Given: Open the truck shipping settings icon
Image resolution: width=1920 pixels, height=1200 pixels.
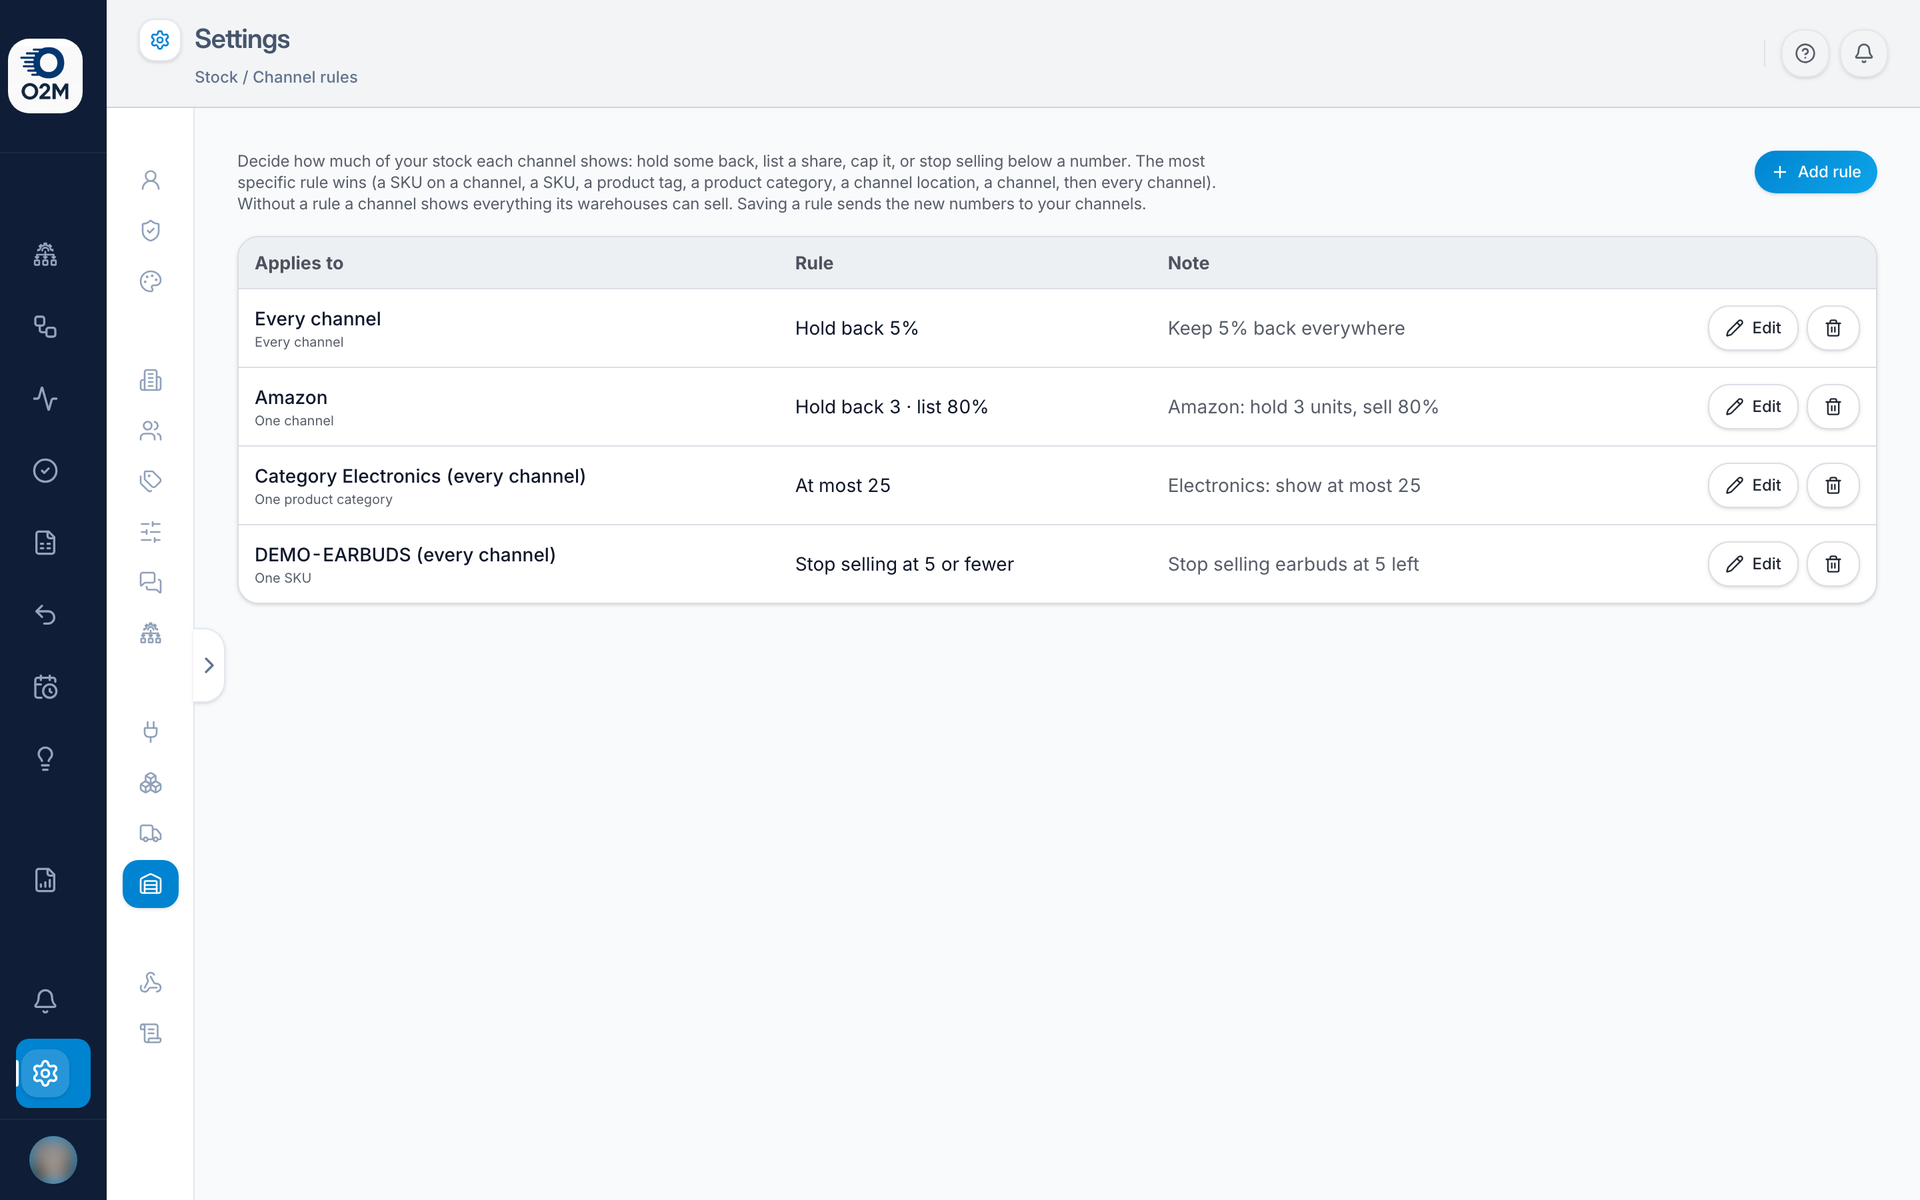Looking at the screenshot, I should click(x=151, y=834).
